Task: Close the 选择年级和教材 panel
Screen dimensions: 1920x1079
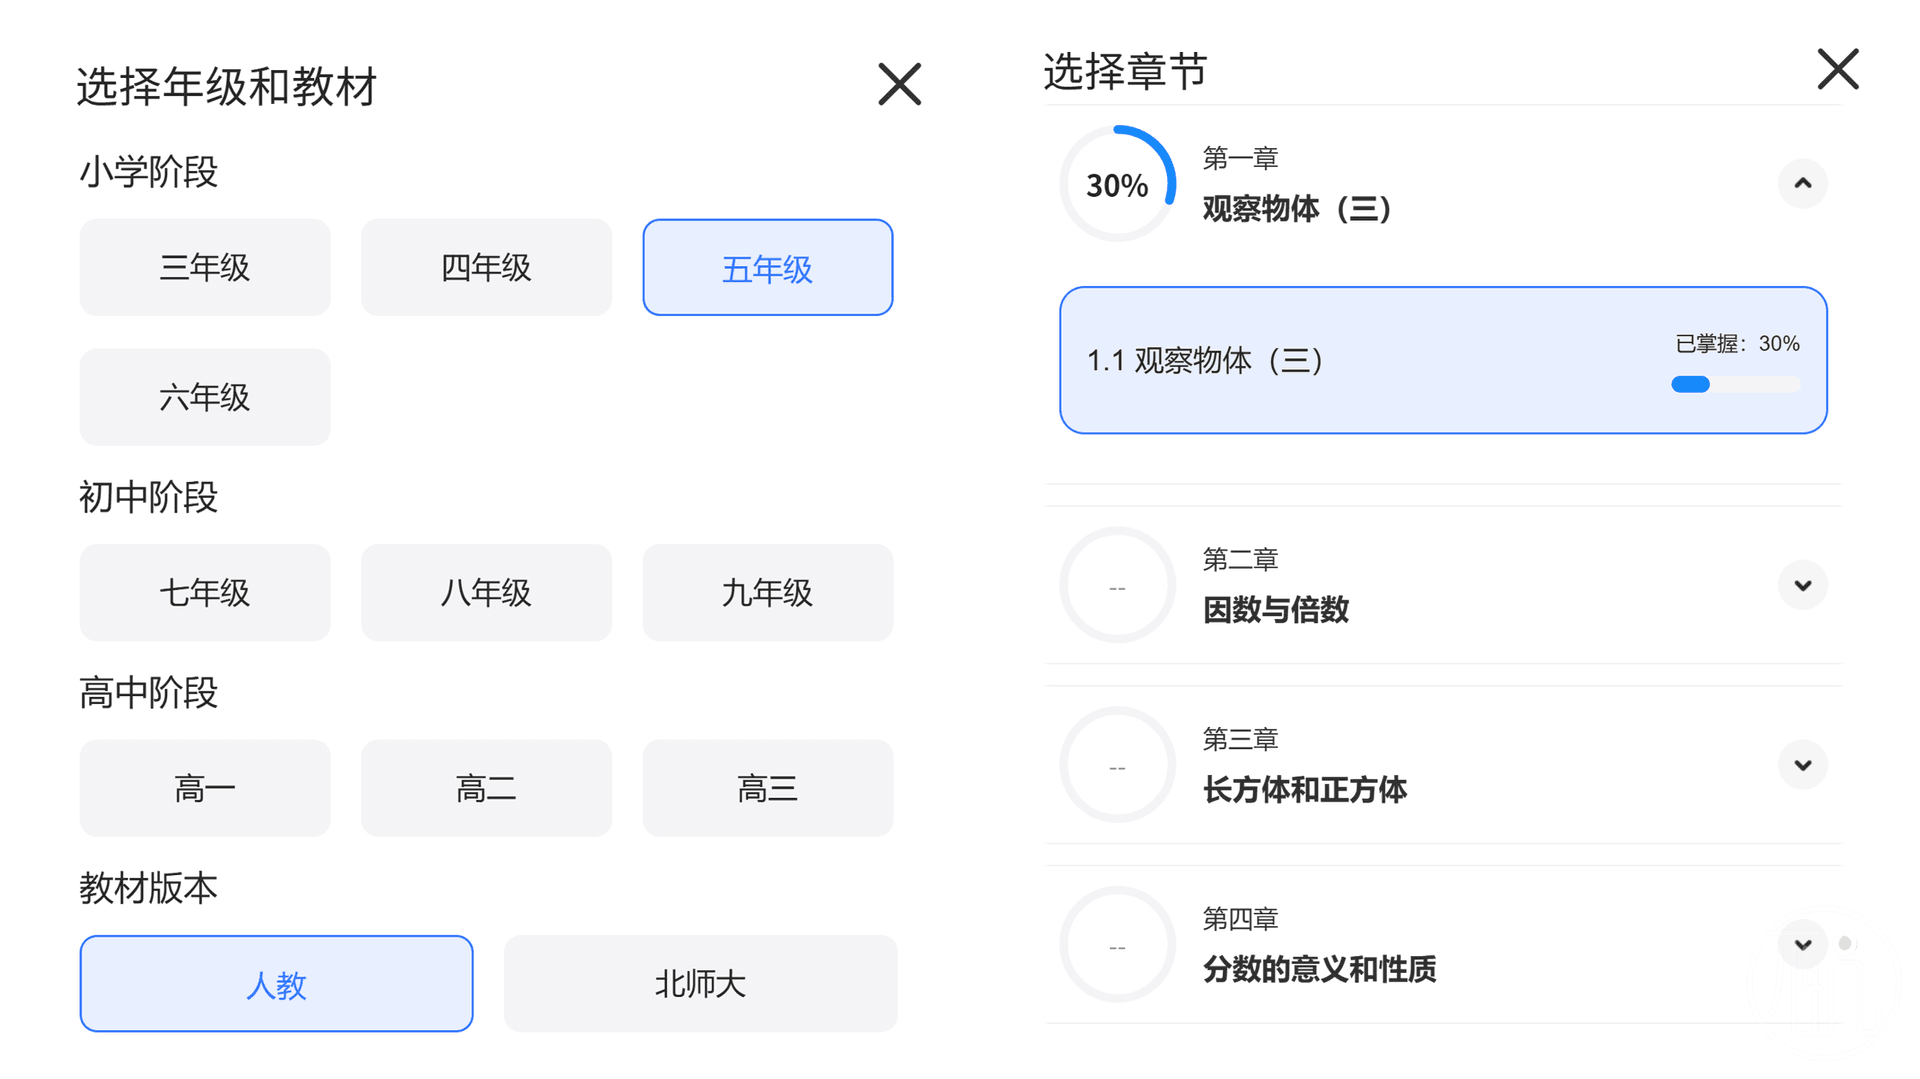Action: point(899,84)
